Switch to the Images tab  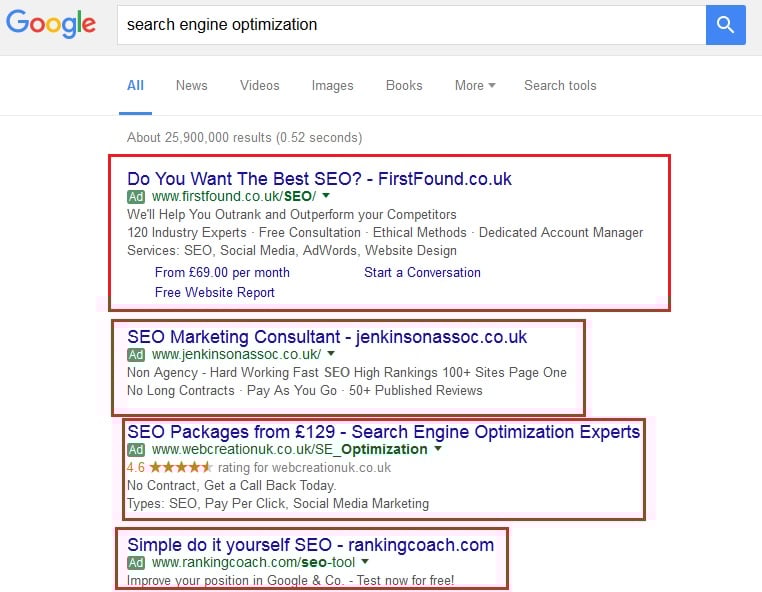pyautogui.click(x=332, y=86)
